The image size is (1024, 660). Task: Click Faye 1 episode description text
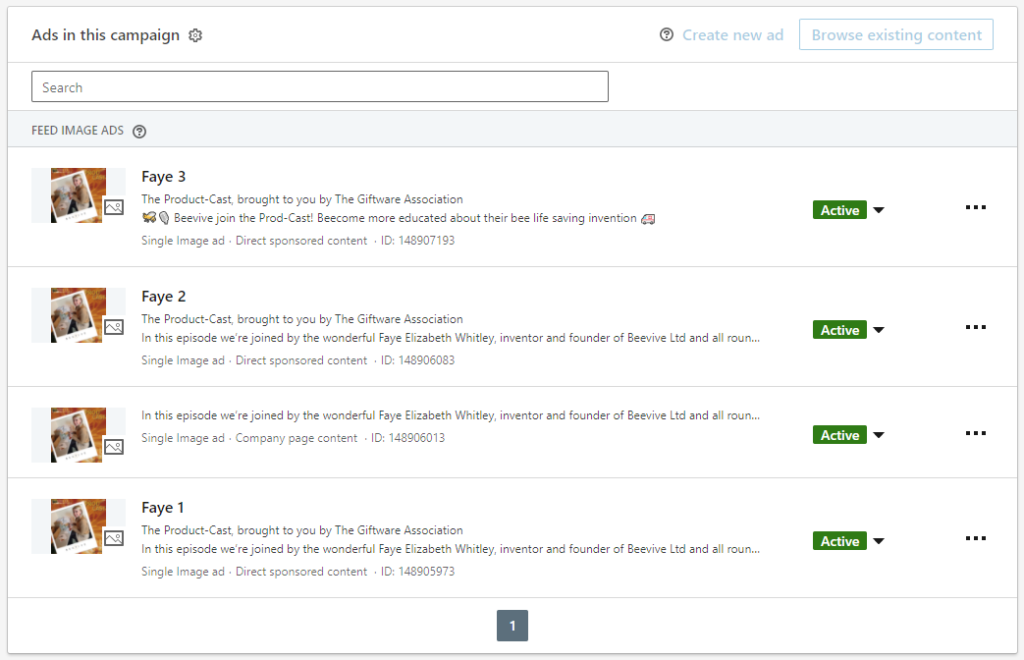tap(451, 549)
